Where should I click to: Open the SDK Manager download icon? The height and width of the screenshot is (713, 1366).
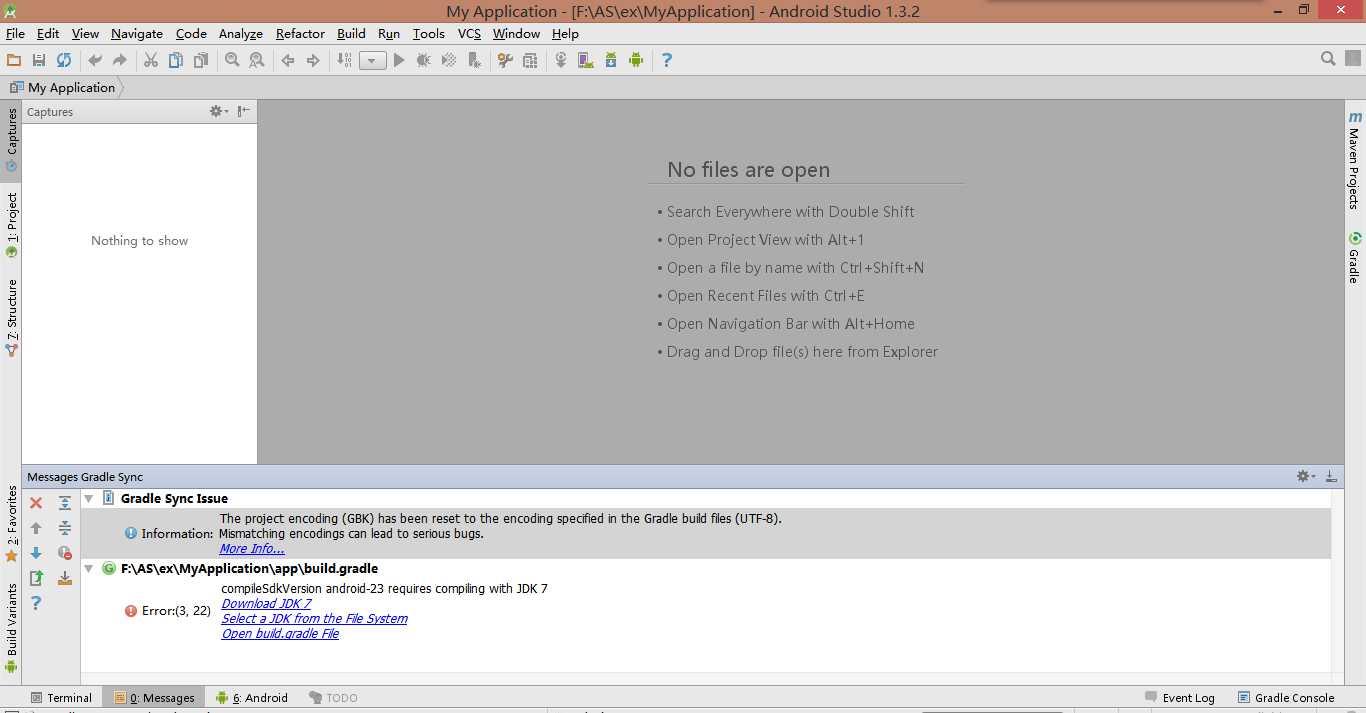click(x=611, y=60)
